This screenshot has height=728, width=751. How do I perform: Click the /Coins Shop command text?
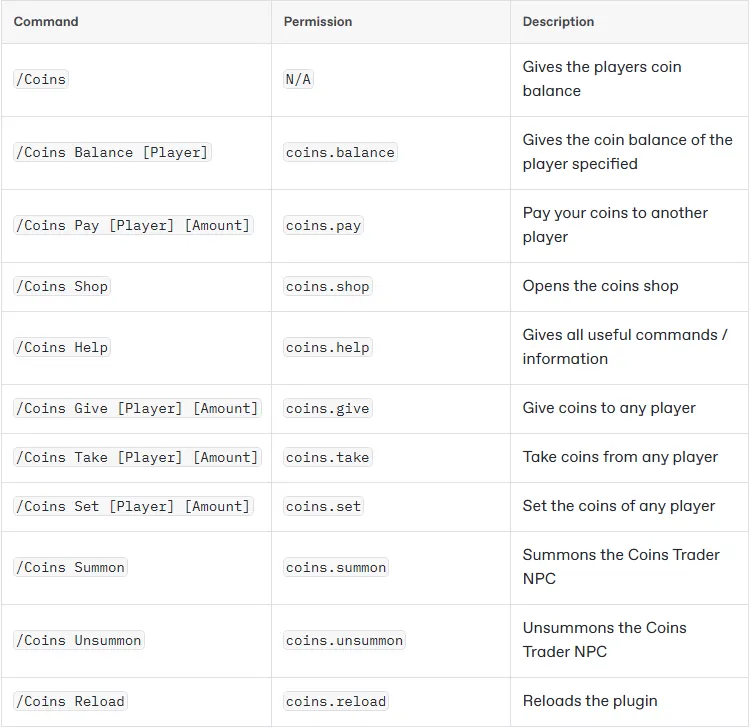(x=62, y=286)
